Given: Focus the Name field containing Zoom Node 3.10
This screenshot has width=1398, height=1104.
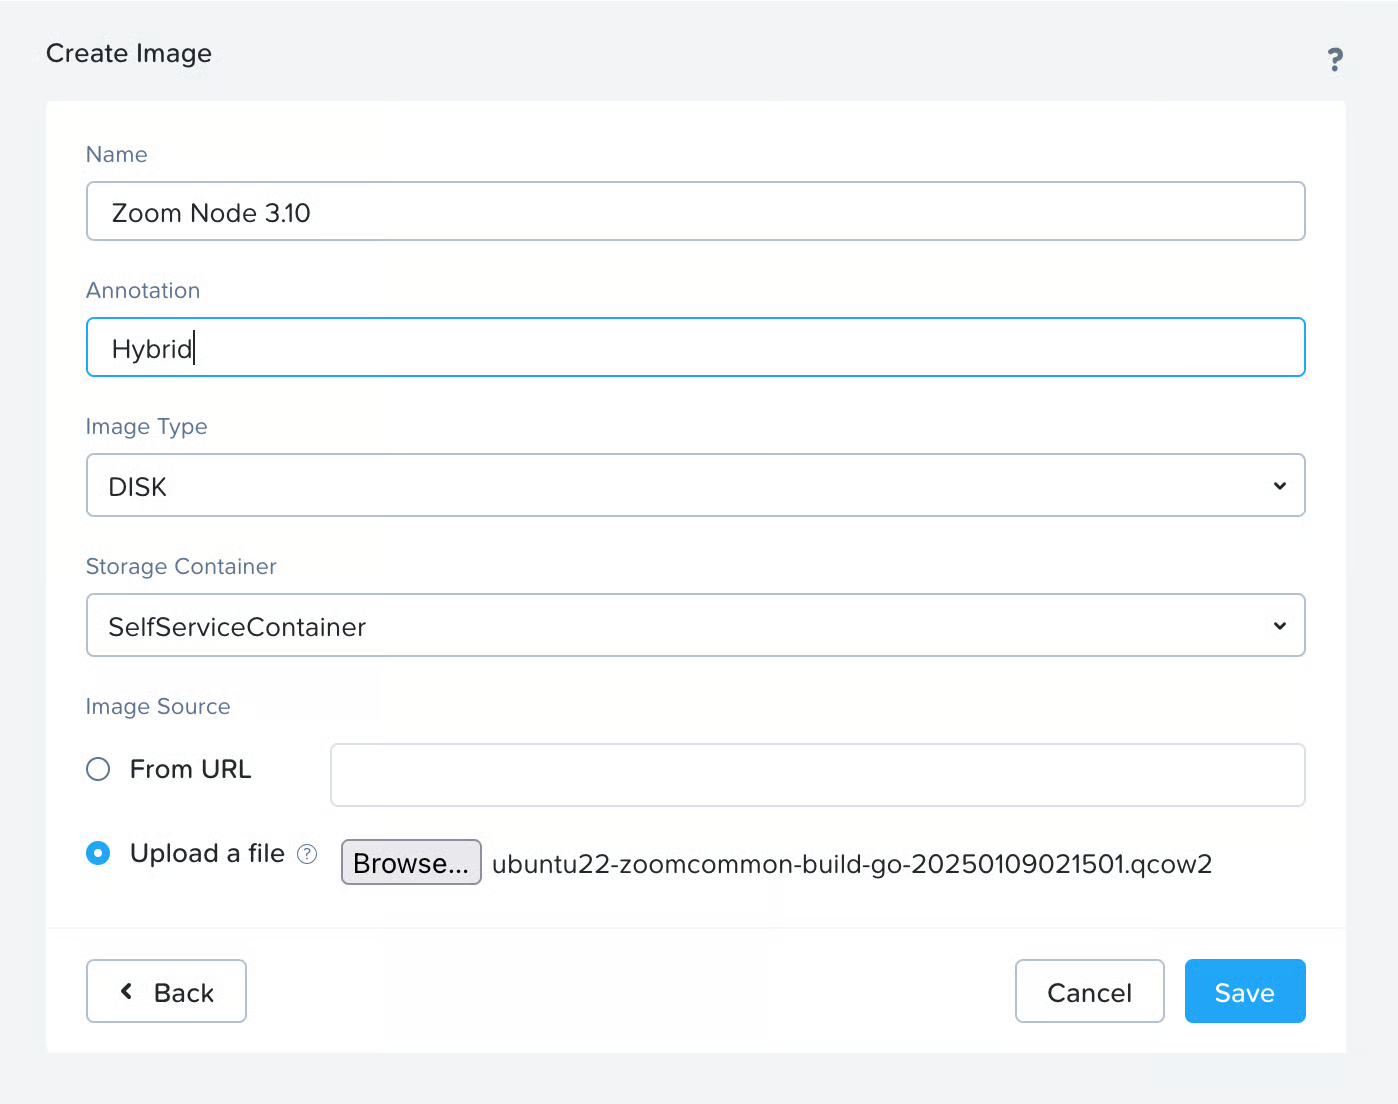Looking at the screenshot, I should click(695, 212).
